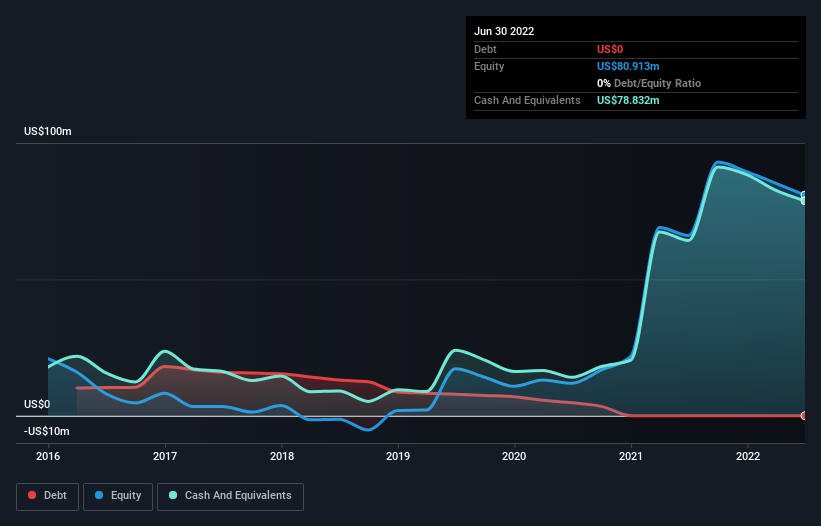Click the 2017 x-axis label
Viewport: 821px width, 526px height.
click(165, 456)
